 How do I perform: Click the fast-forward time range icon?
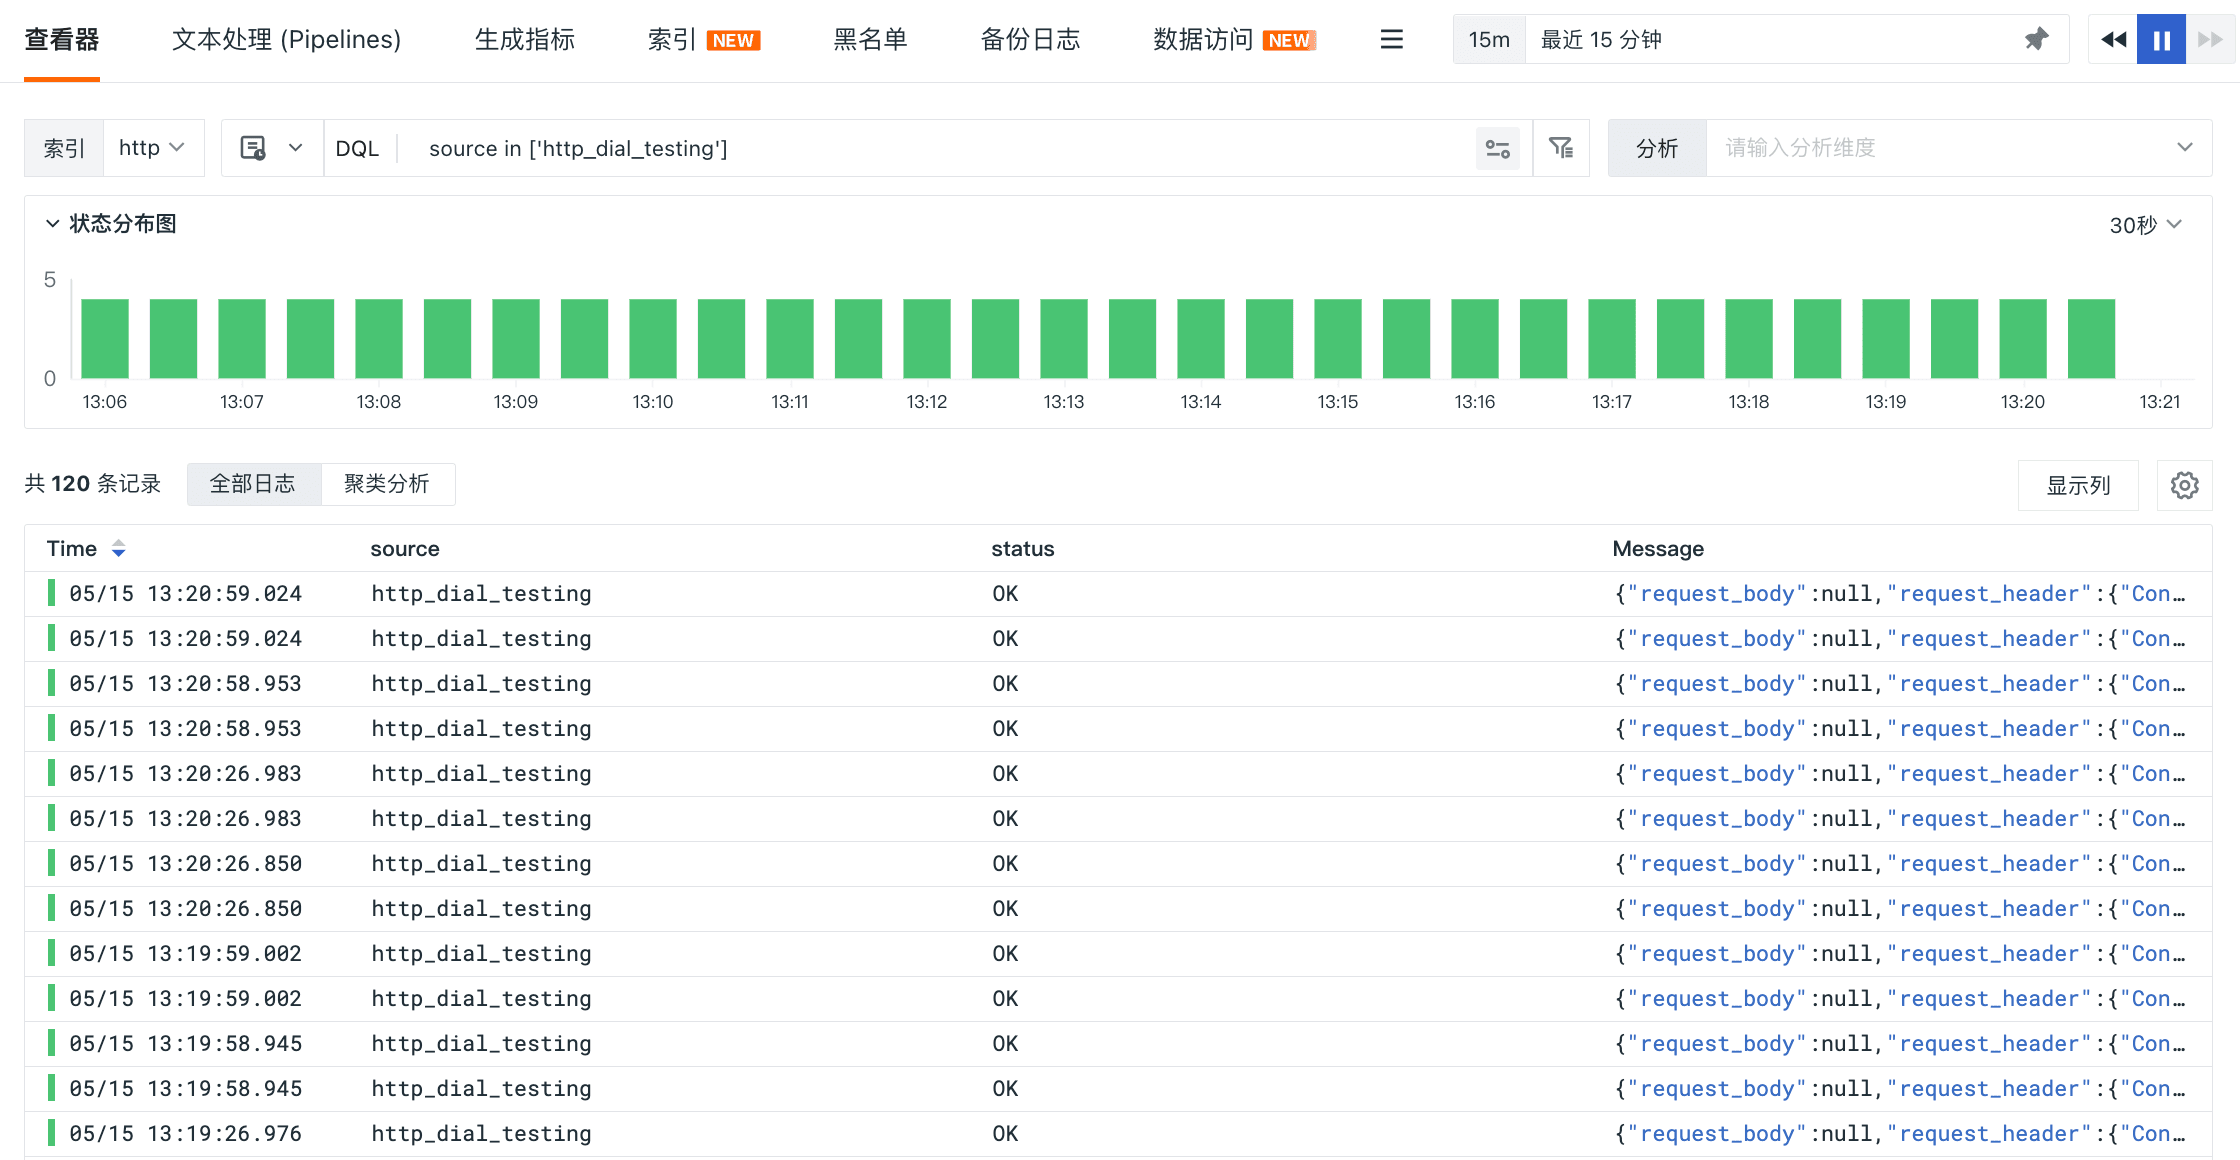(2209, 40)
